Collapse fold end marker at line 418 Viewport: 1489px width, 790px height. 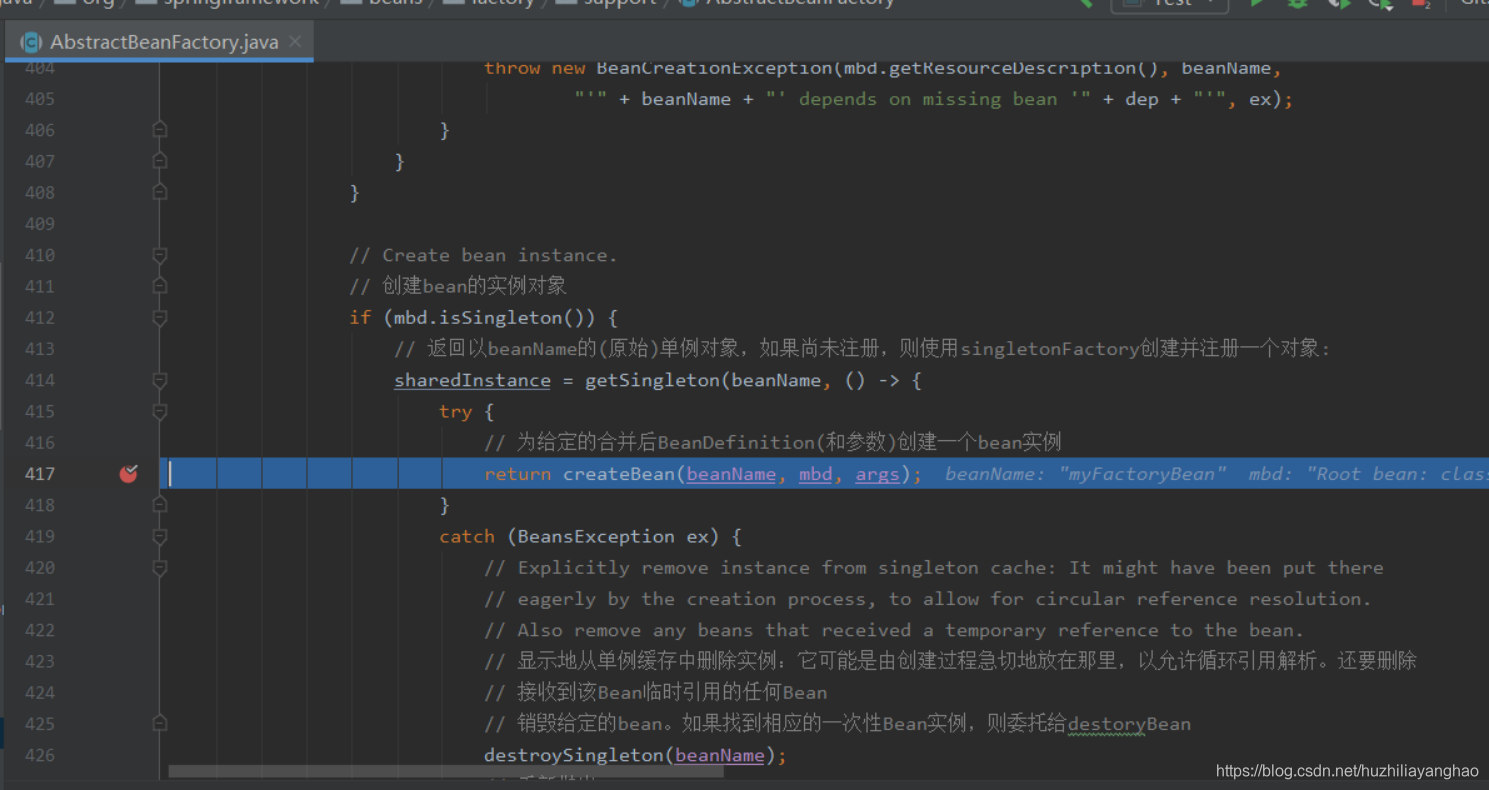159,505
